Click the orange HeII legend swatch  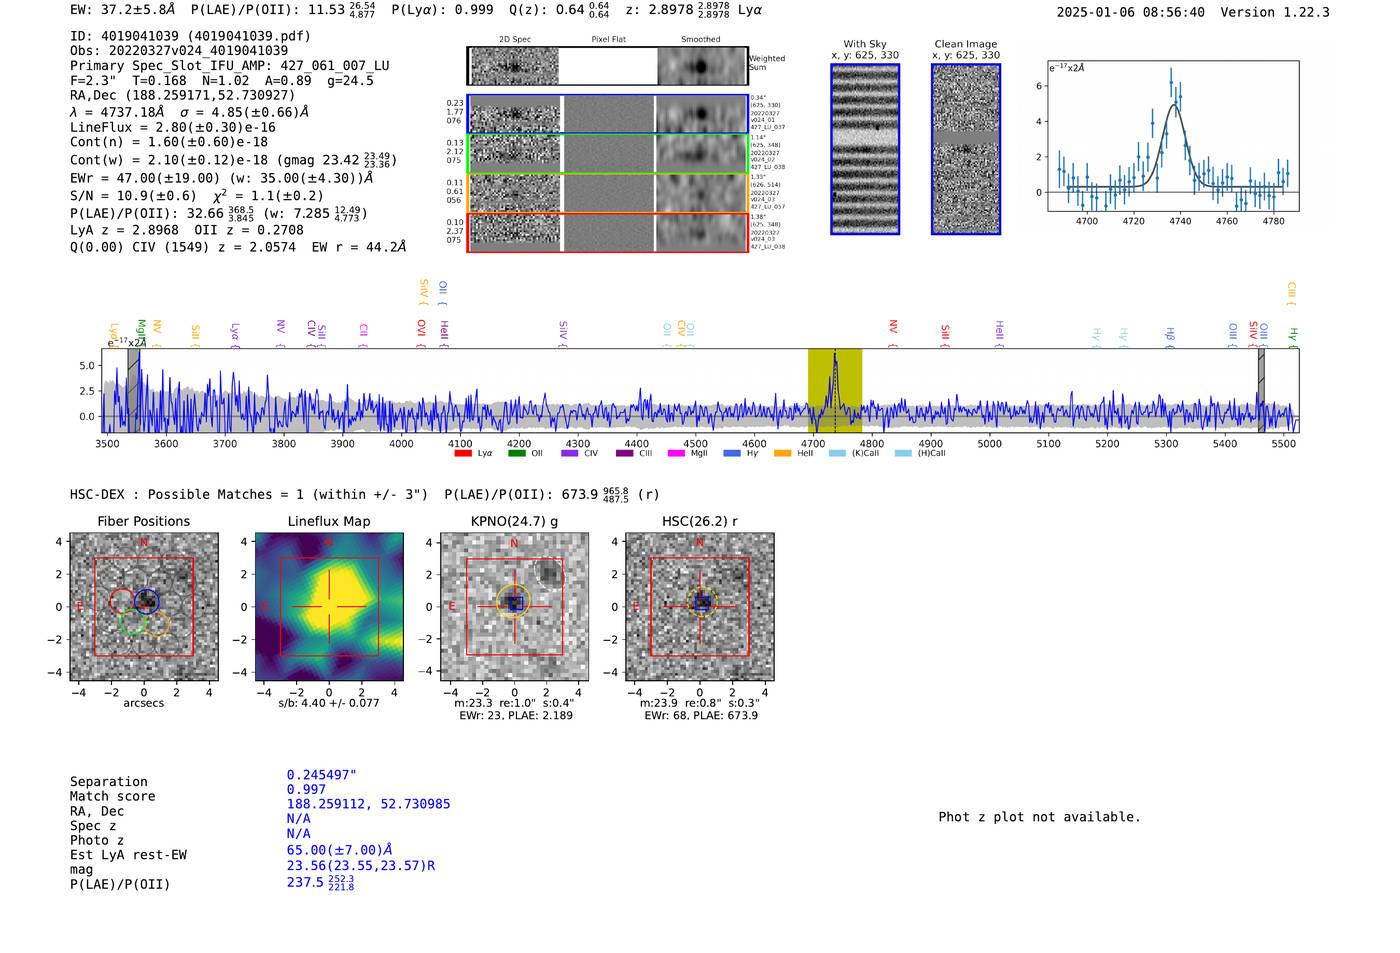tap(783, 453)
